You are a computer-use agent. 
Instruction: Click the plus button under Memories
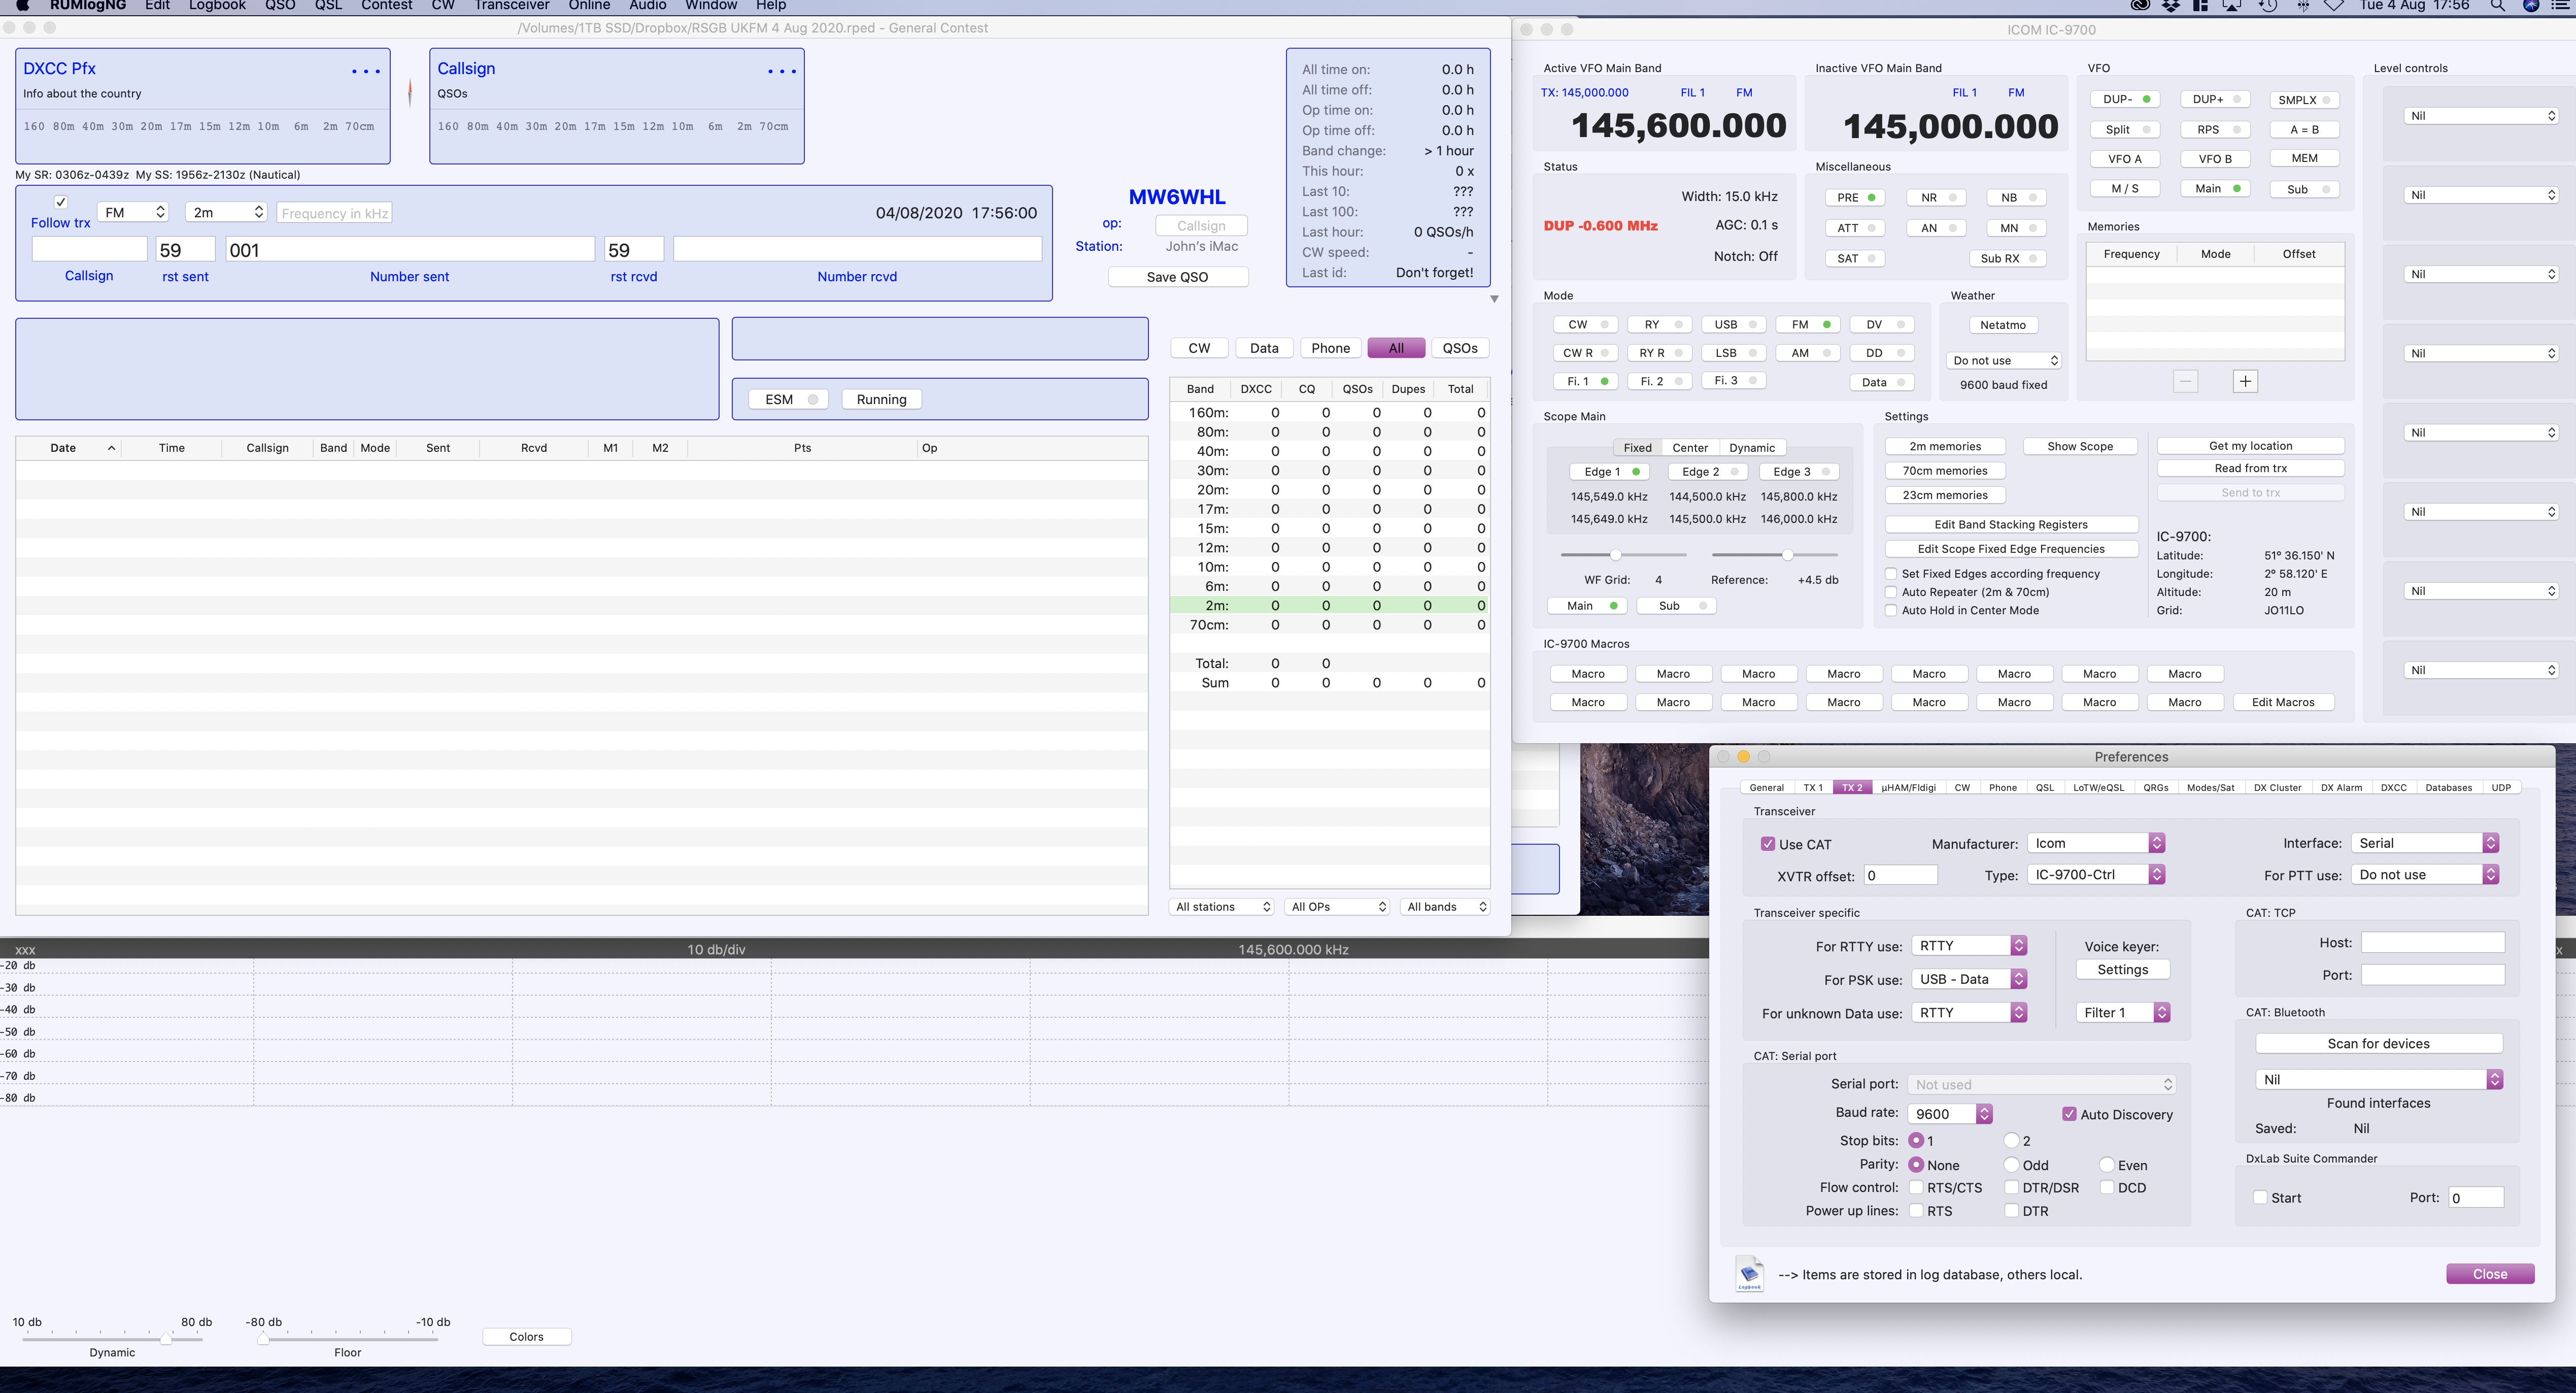point(2245,381)
